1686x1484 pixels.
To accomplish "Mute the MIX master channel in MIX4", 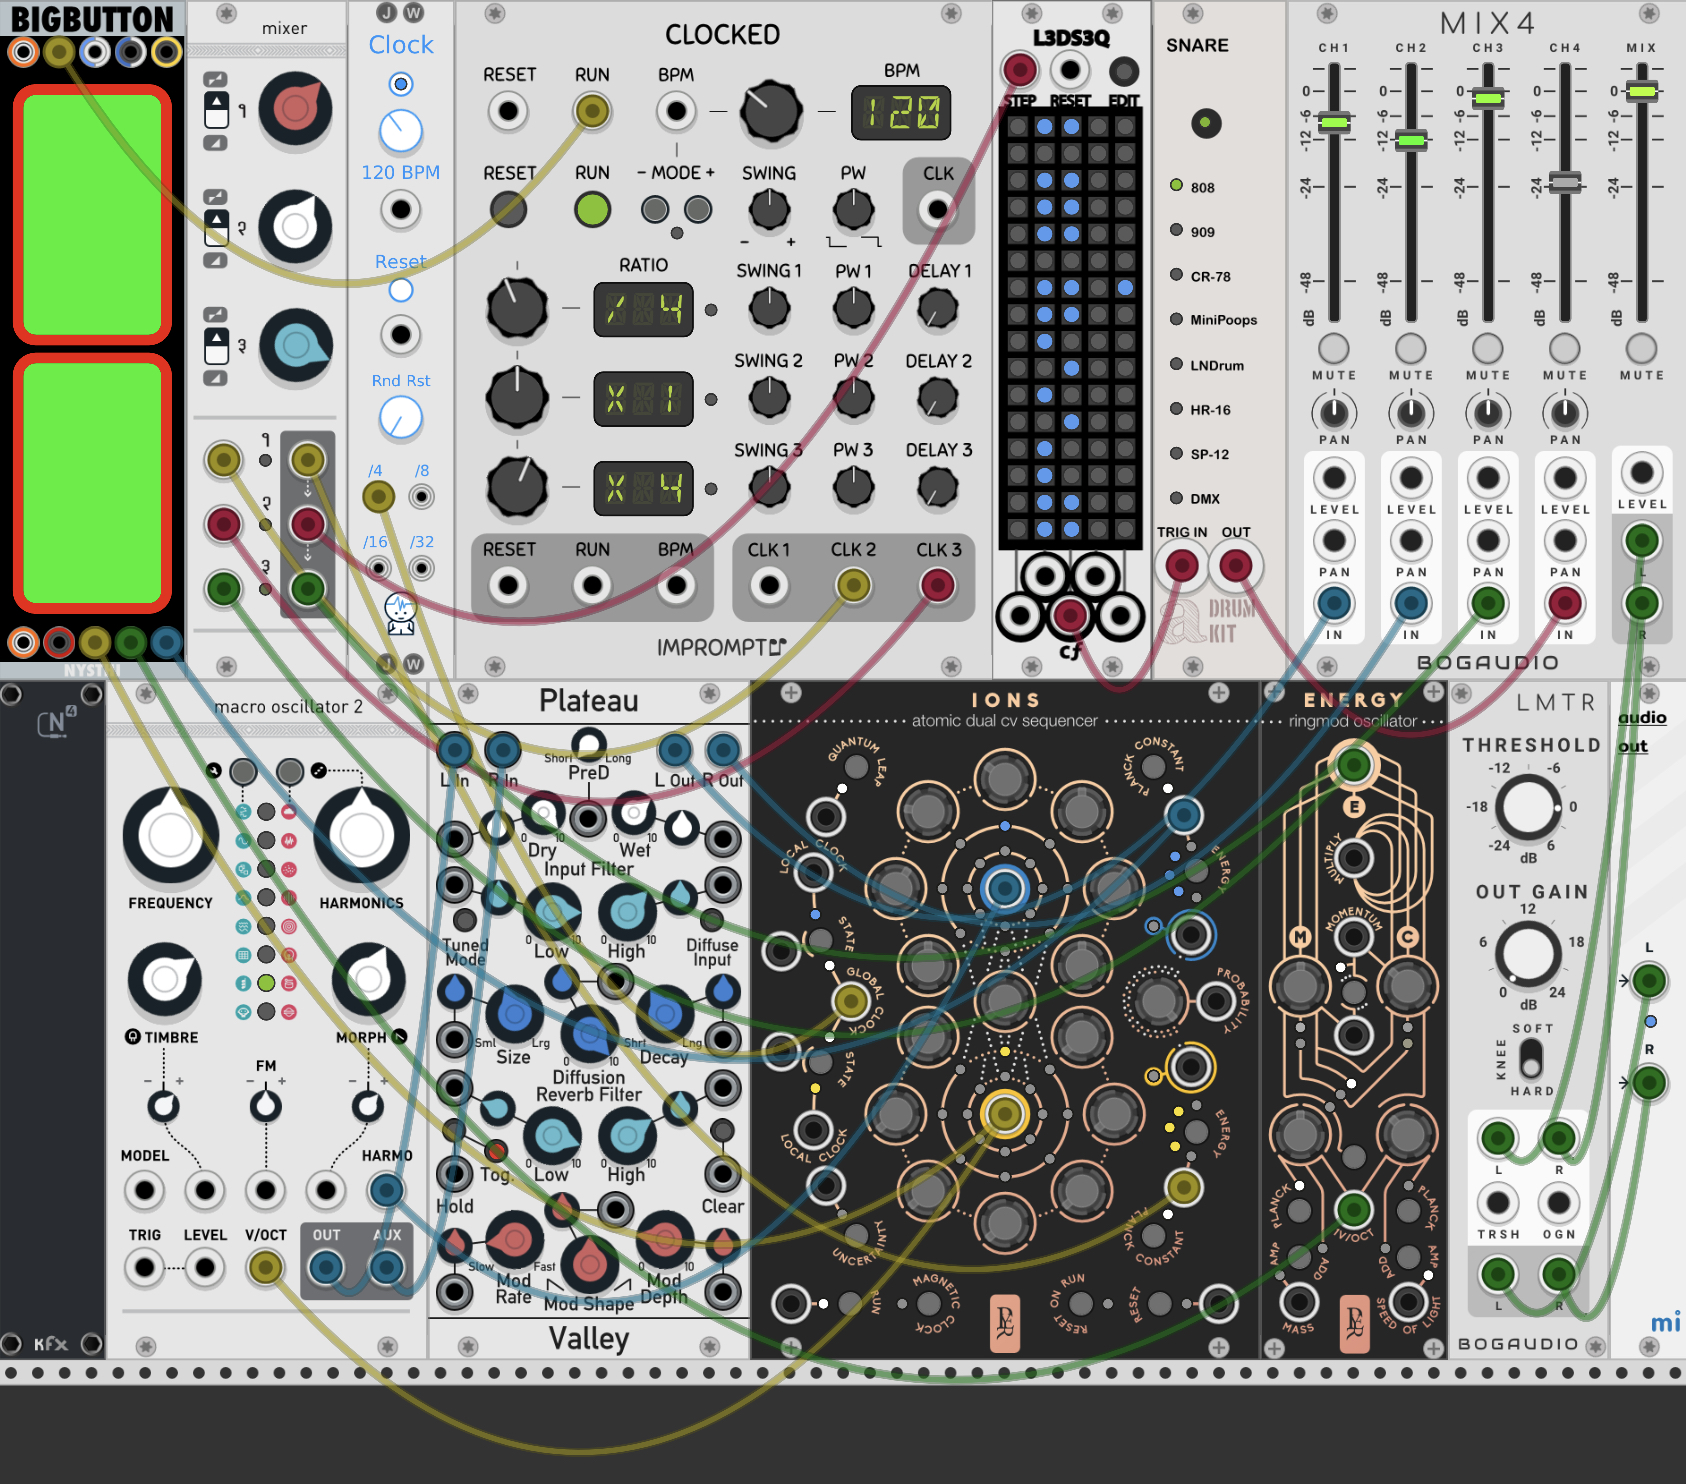I will coord(1641,348).
